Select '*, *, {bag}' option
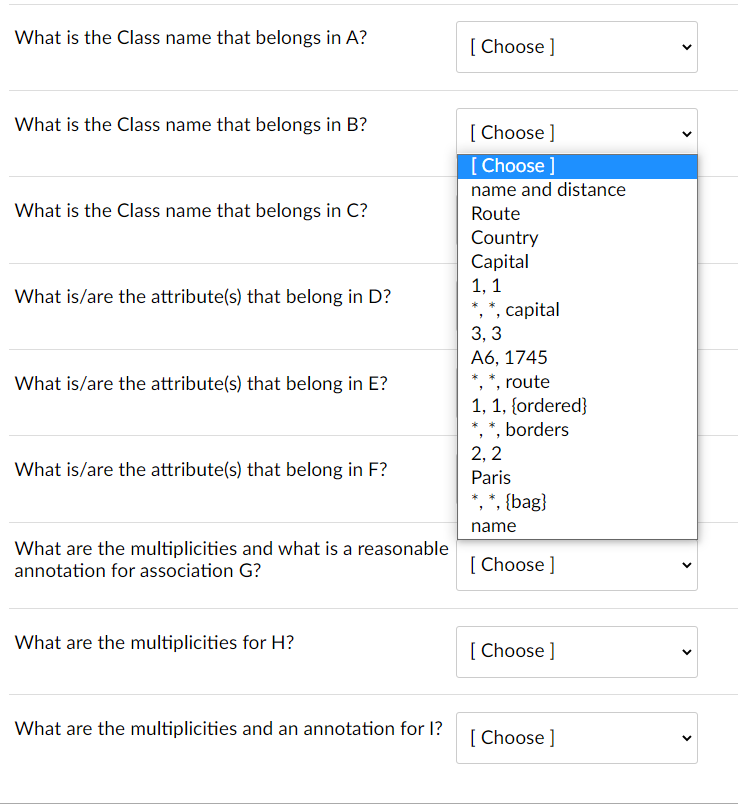Image resolution: width=738 pixels, height=804 pixels. coord(508,501)
